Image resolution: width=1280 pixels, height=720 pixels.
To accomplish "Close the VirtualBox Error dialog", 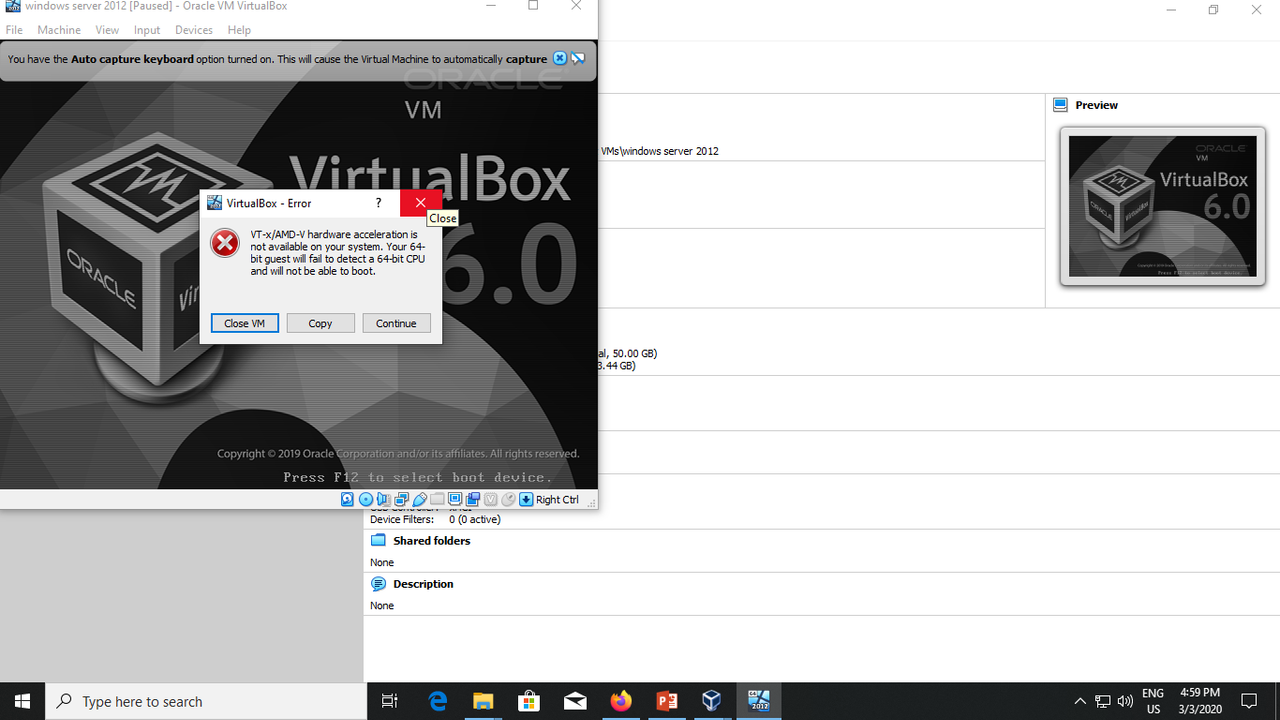I will [420, 203].
